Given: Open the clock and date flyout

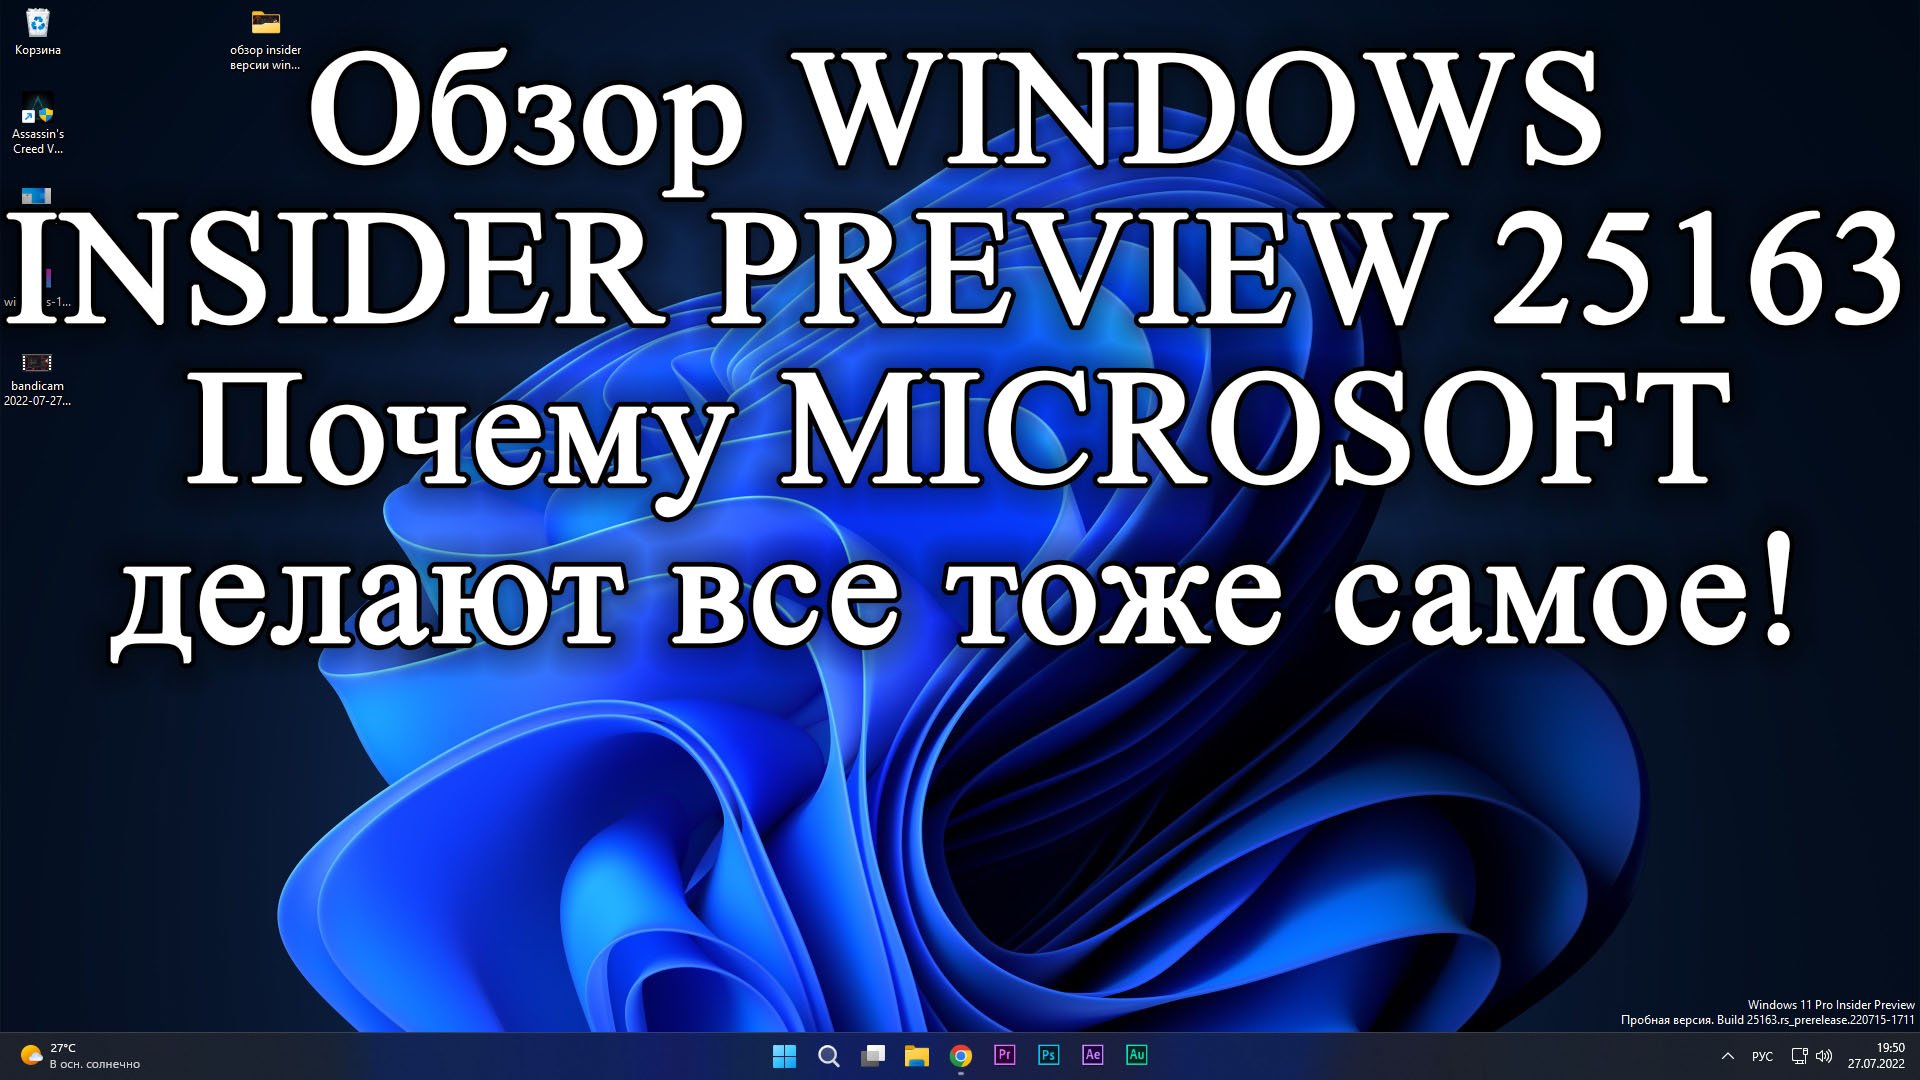Looking at the screenshot, I should [x=1876, y=1056].
